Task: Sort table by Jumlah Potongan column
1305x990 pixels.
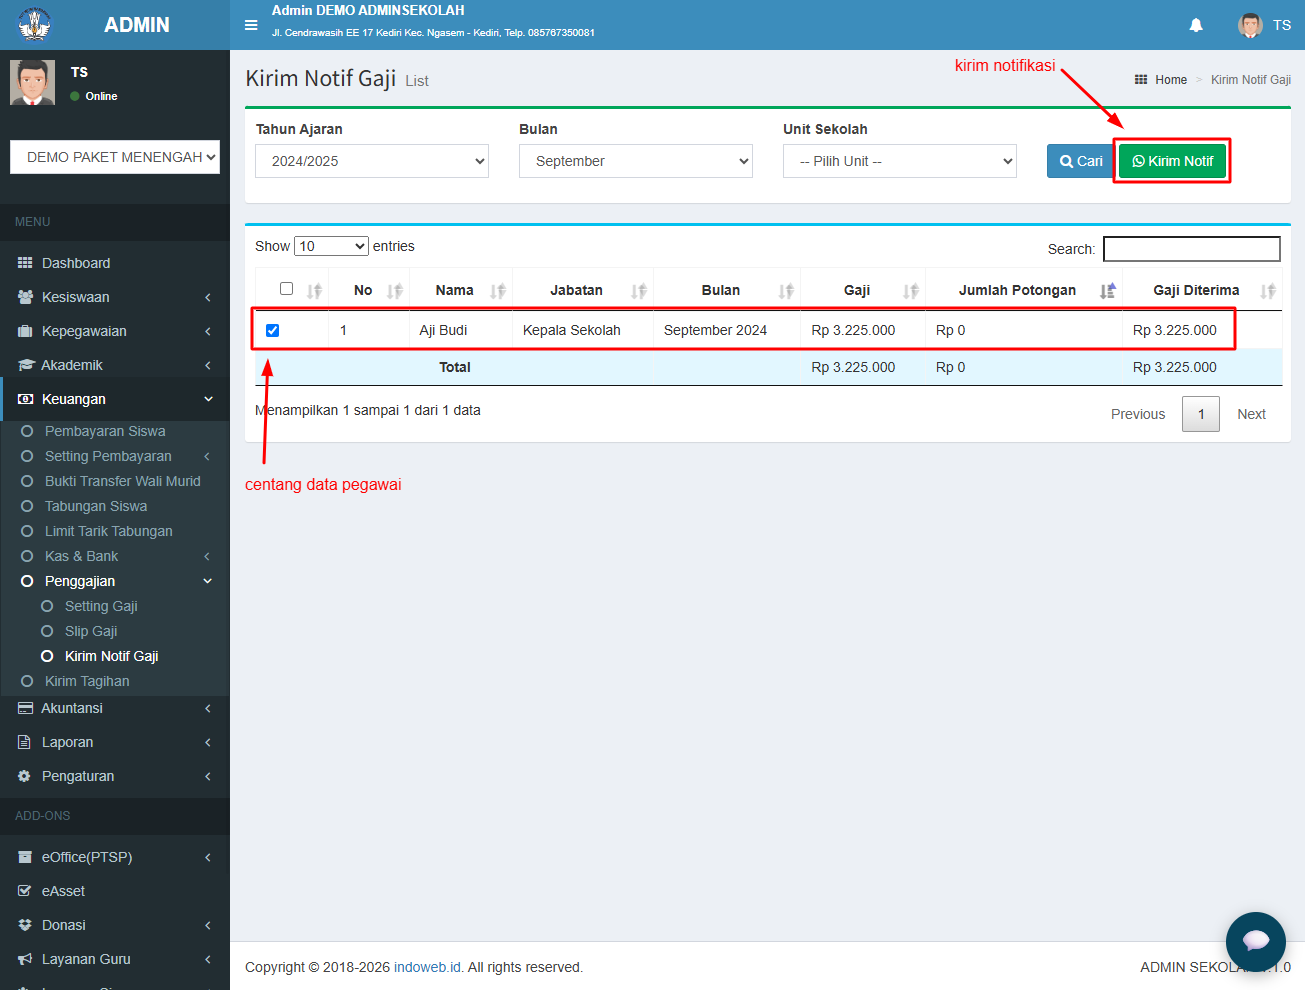Action: click(x=1024, y=290)
